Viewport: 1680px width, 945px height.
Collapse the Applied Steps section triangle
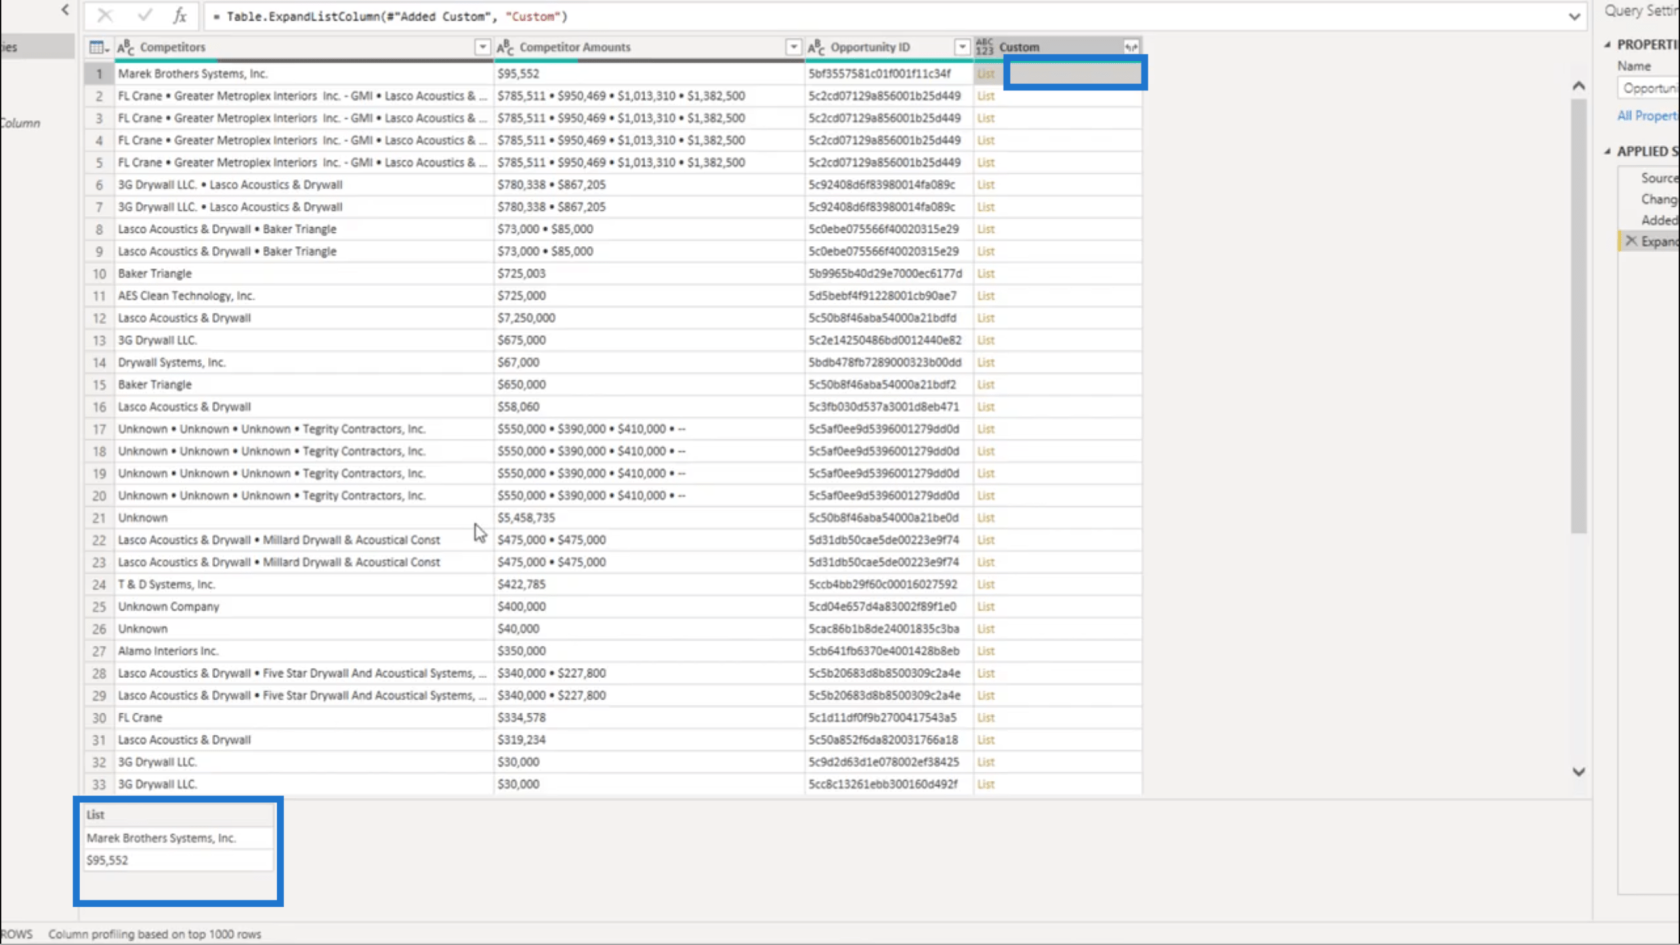tap(1608, 151)
